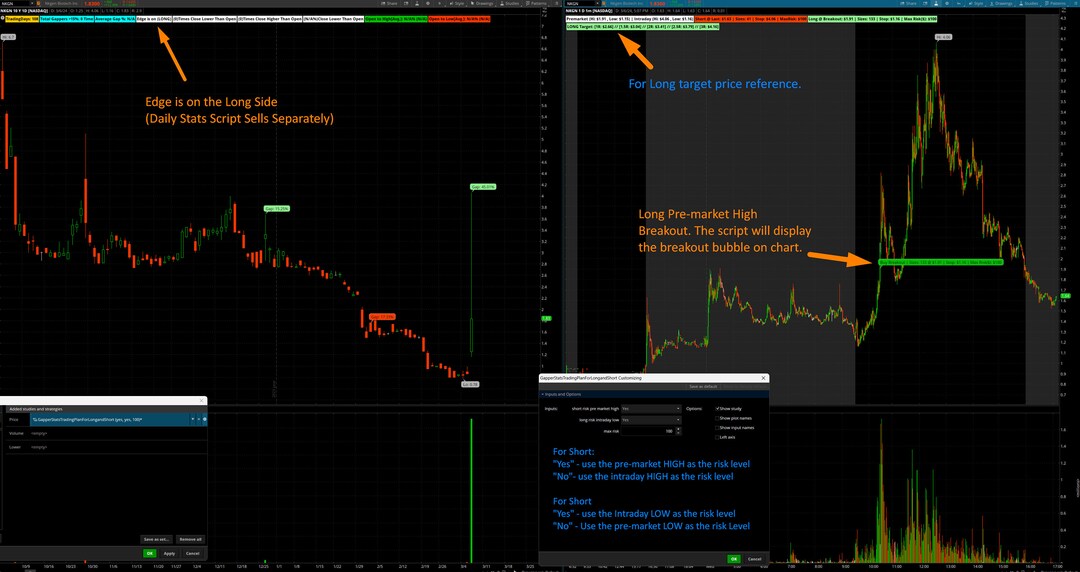The height and width of the screenshot is (572, 1080).
Task: Confirm OK in GapperStats Customizing dialog
Action: pyautogui.click(x=734, y=559)
